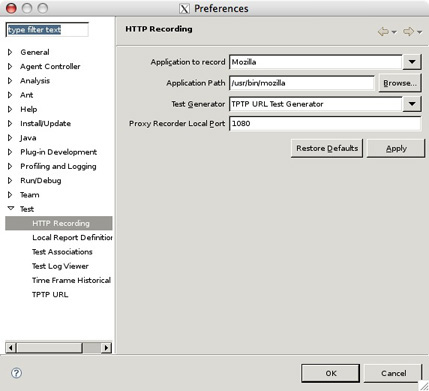Click the window resize grip corner
Viewport: 429px width, 391px height.
[x=423, y=385]
